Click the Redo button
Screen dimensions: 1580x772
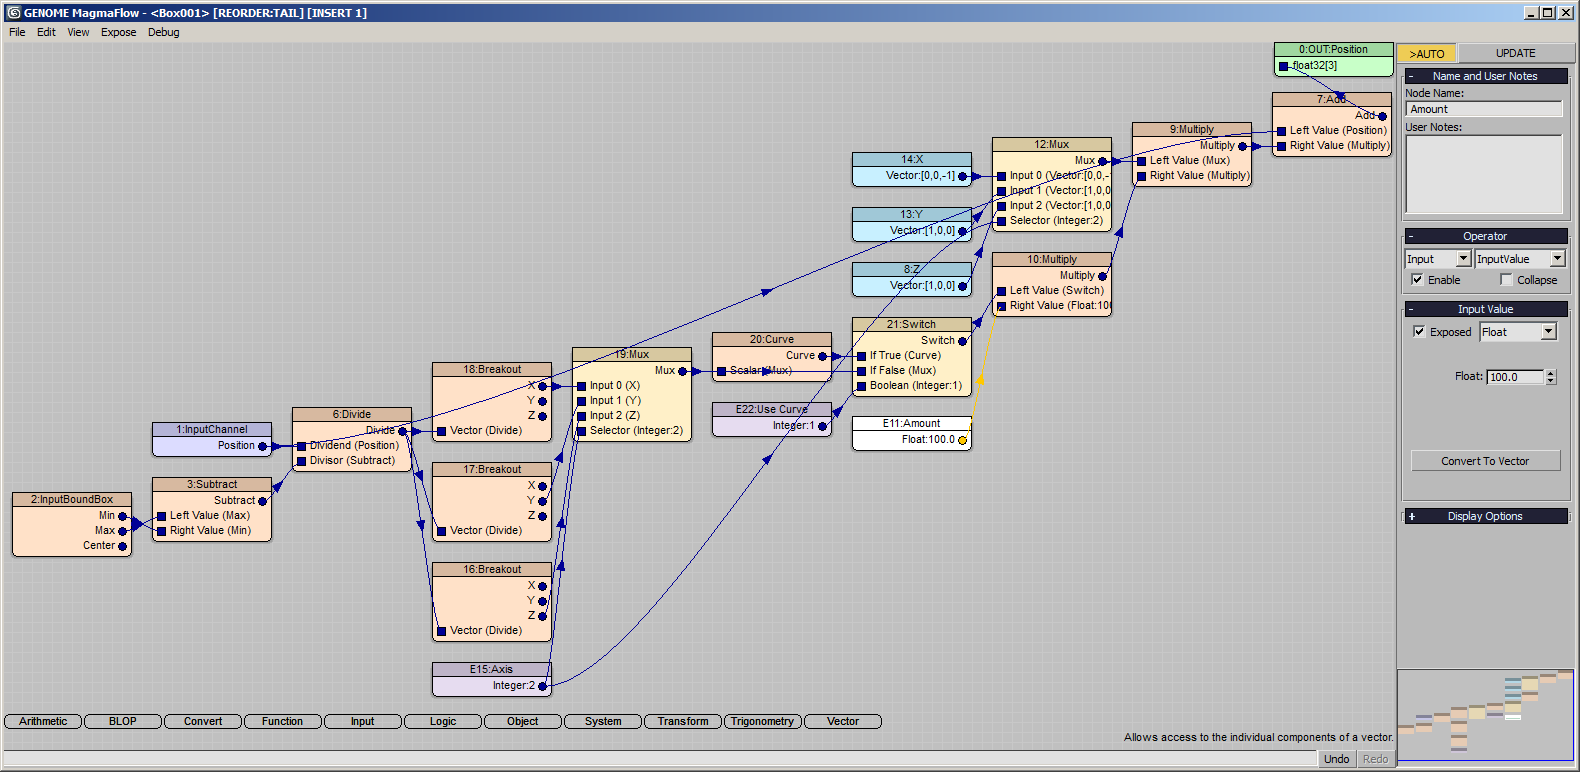(x=1376, y=759)
